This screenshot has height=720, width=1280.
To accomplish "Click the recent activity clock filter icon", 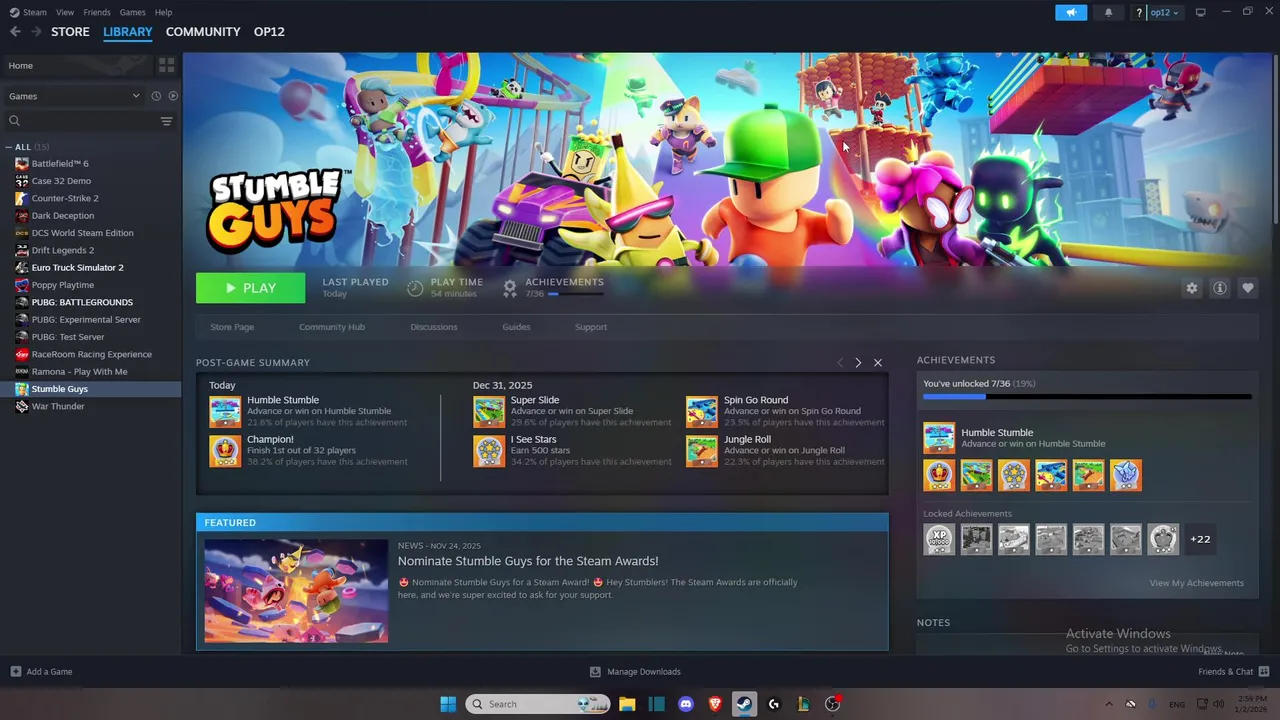I will pyautogui.click(x=156, y=96).
